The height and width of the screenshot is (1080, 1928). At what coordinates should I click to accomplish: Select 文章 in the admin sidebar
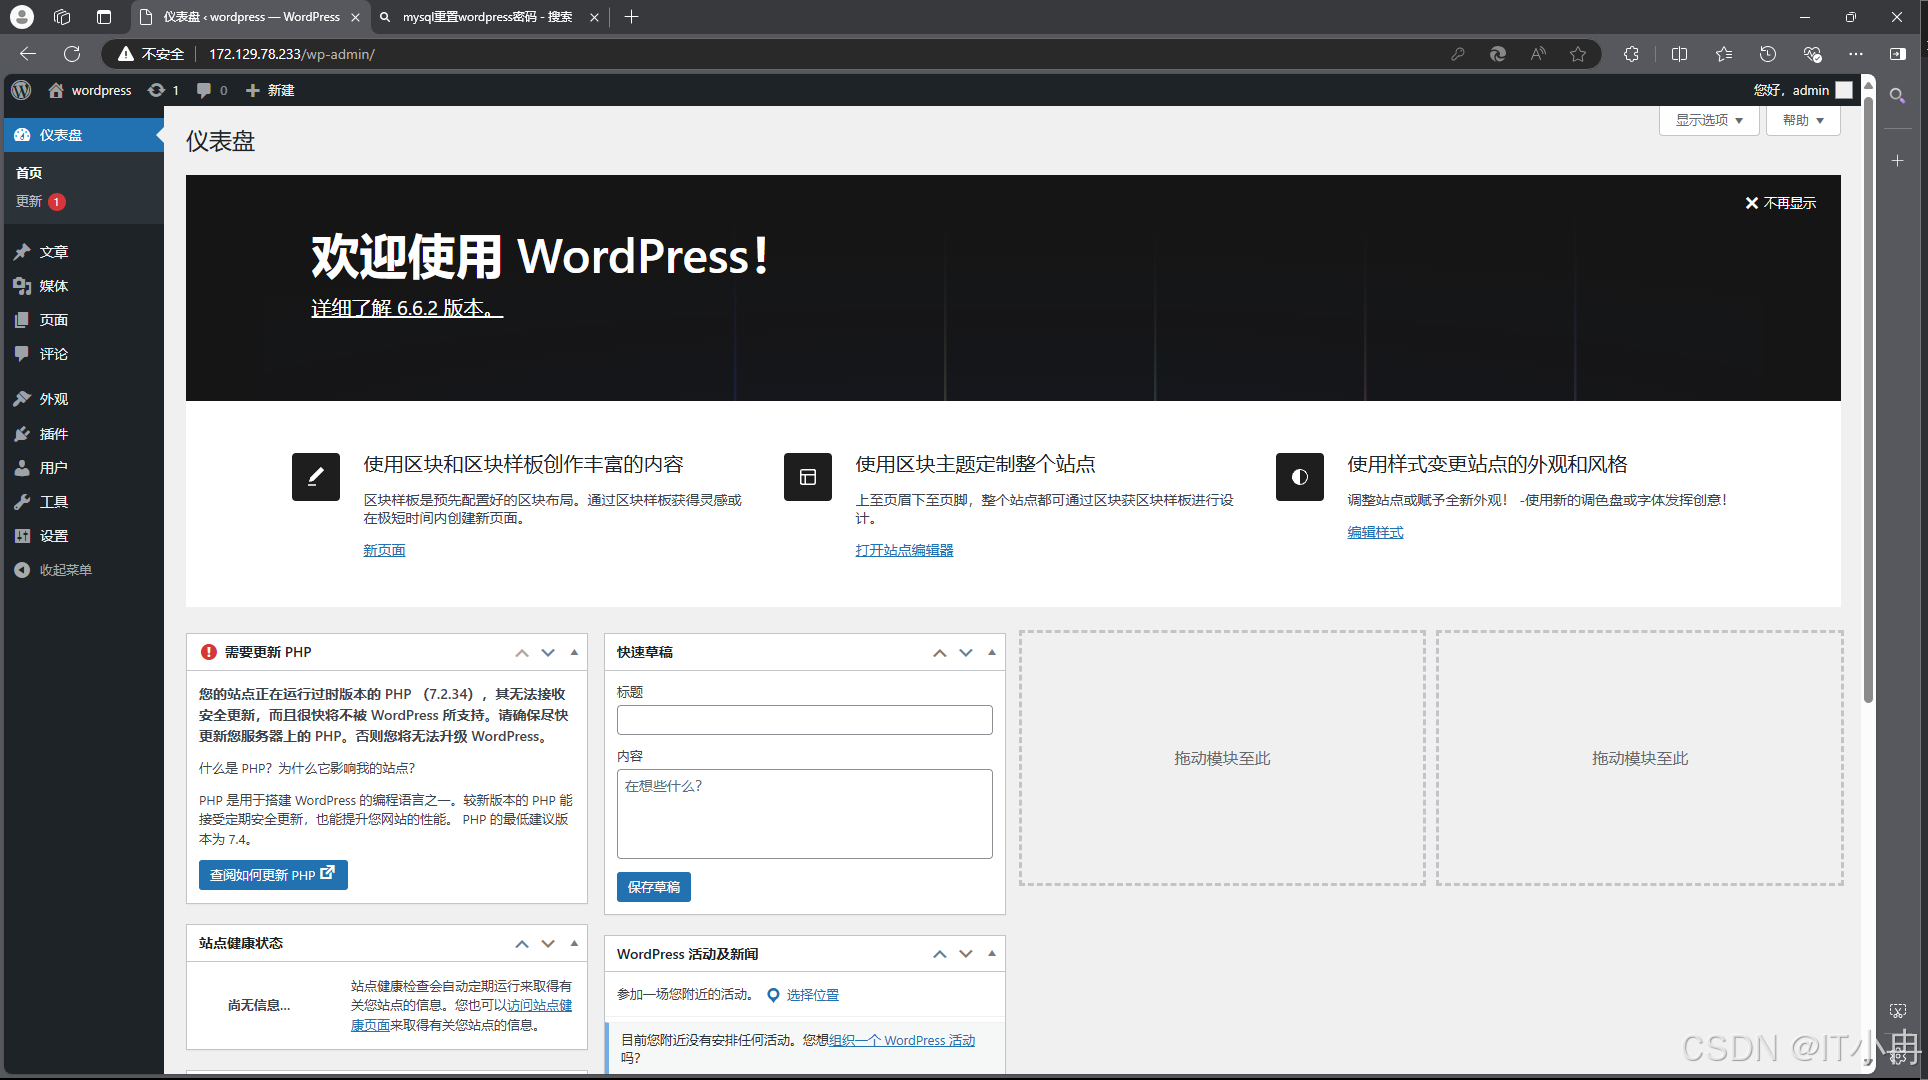pos(54,252)
